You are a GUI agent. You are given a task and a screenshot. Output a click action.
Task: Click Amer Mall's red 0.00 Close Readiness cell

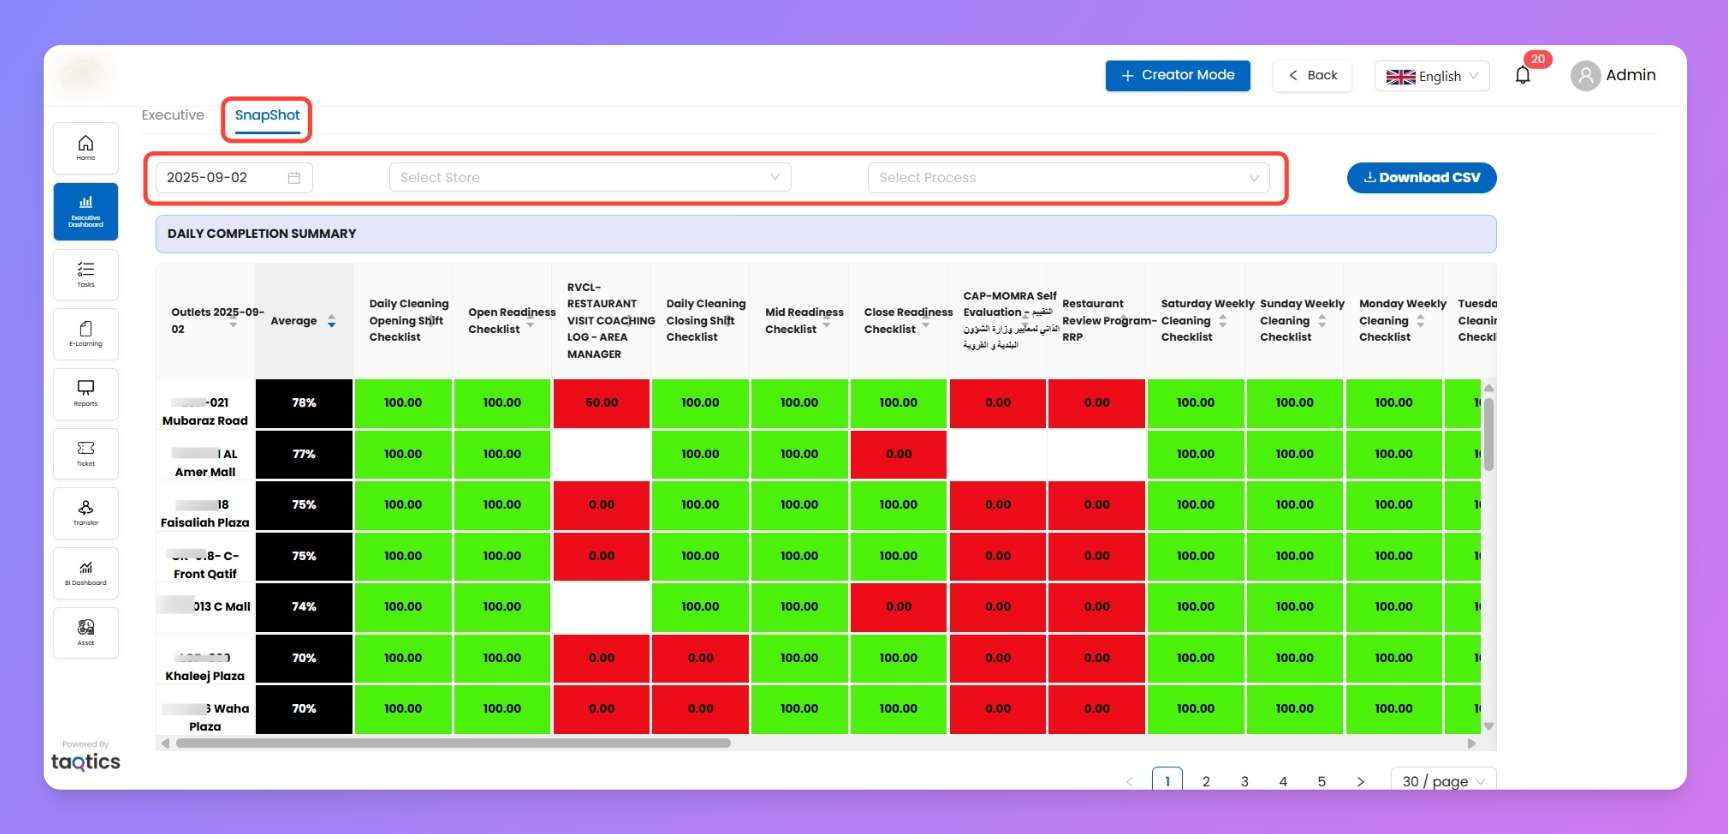coord(899,454)
